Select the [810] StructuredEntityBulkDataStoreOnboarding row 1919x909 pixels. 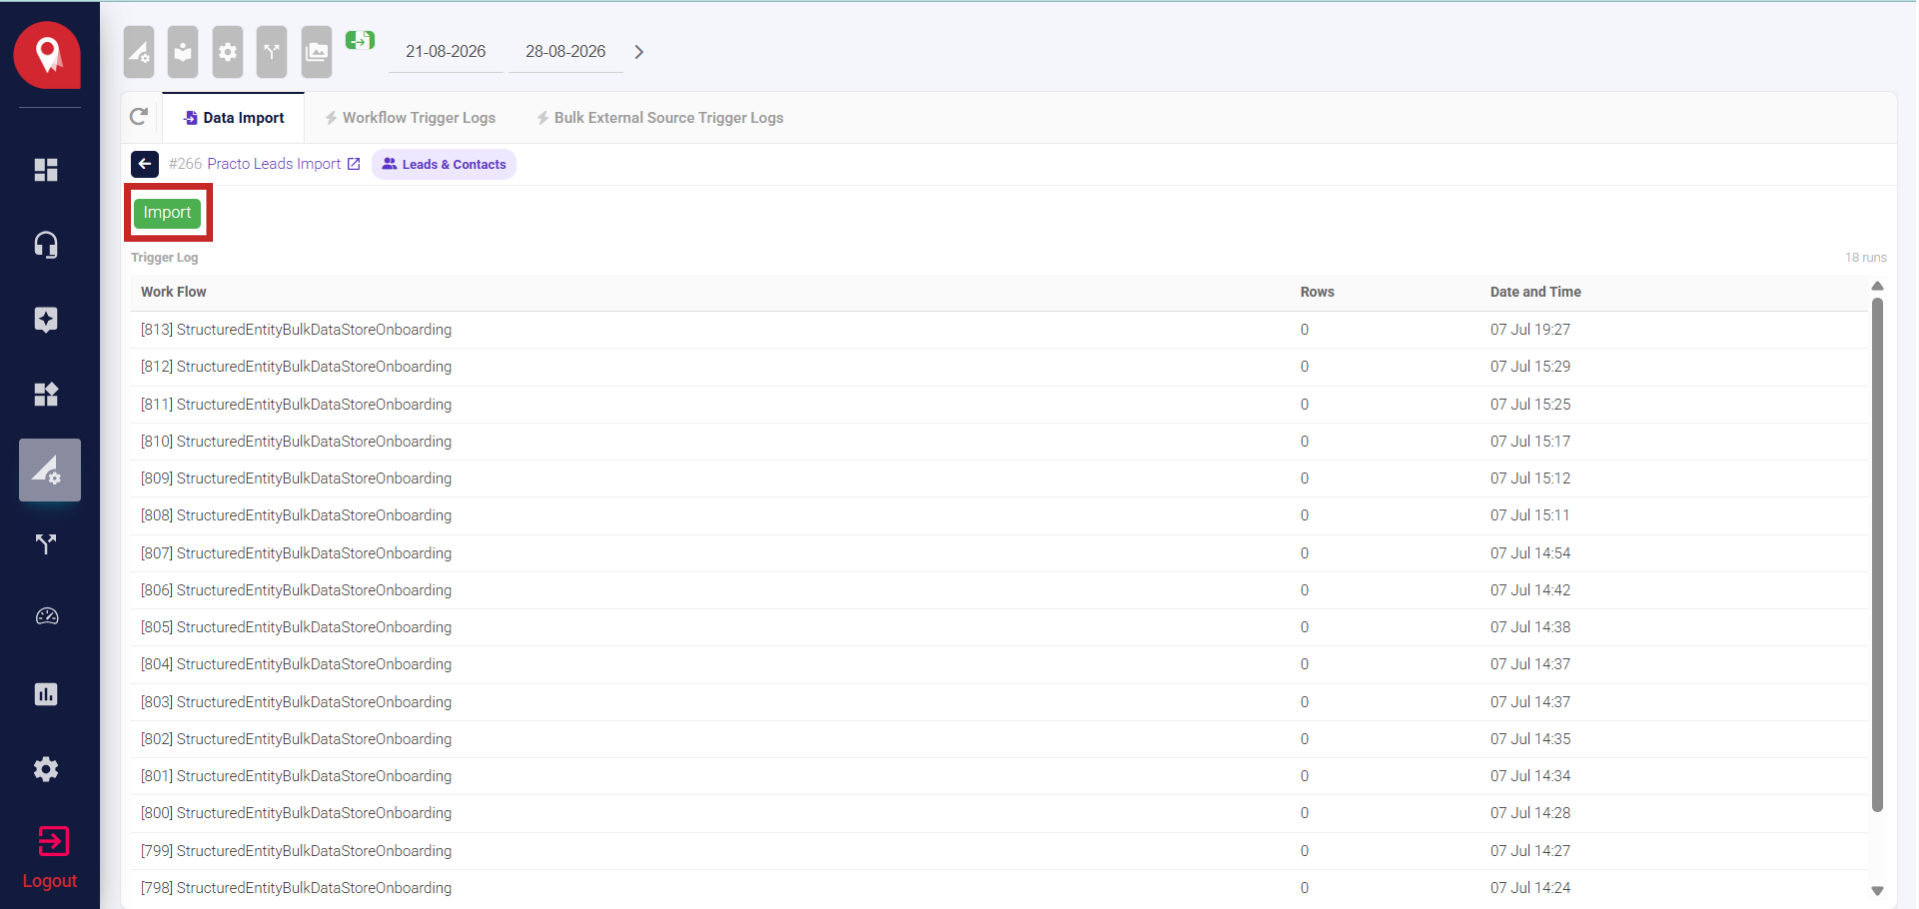(999, 441)
